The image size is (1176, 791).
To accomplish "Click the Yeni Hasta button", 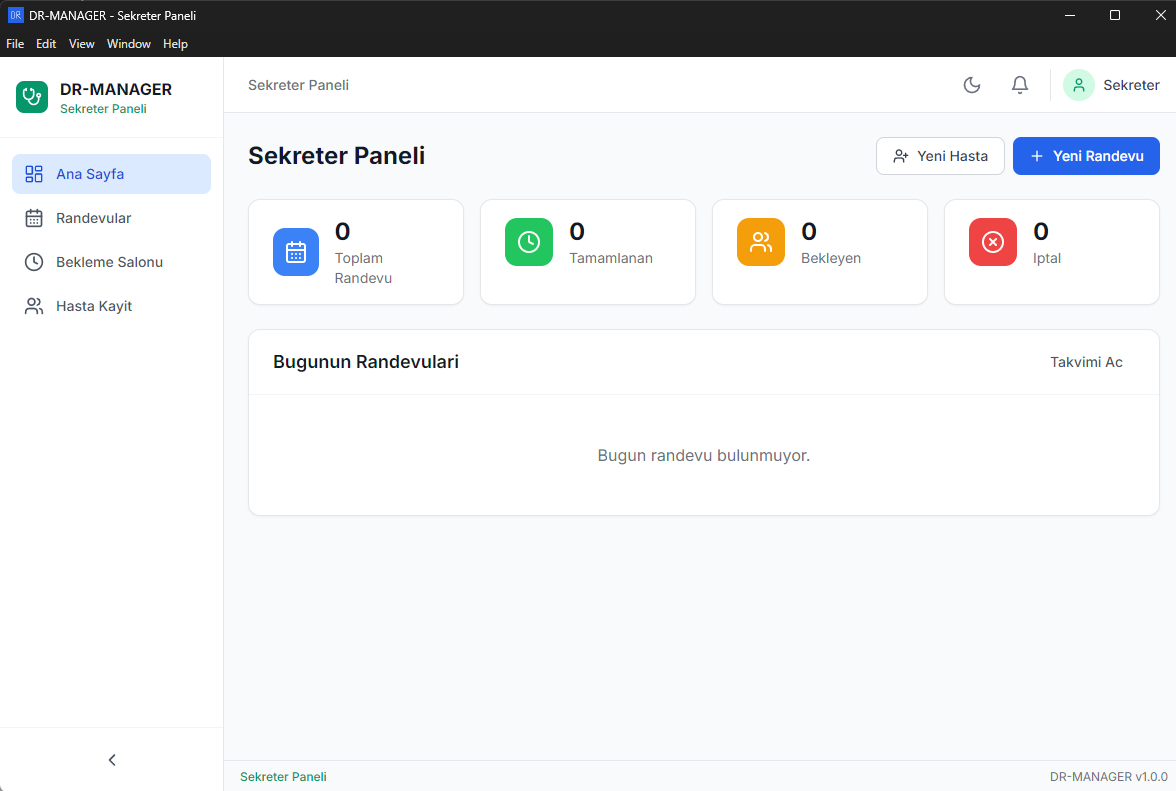I will tap(940, 156).
